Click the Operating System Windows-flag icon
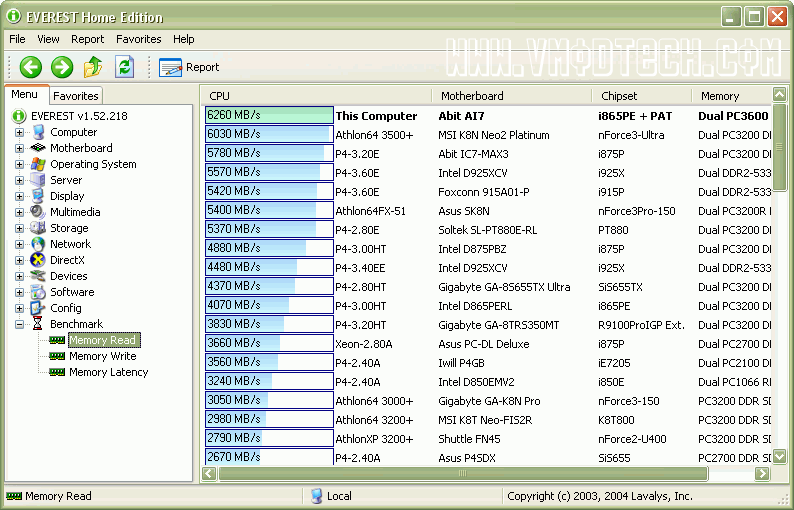 (x=38, y=164)
